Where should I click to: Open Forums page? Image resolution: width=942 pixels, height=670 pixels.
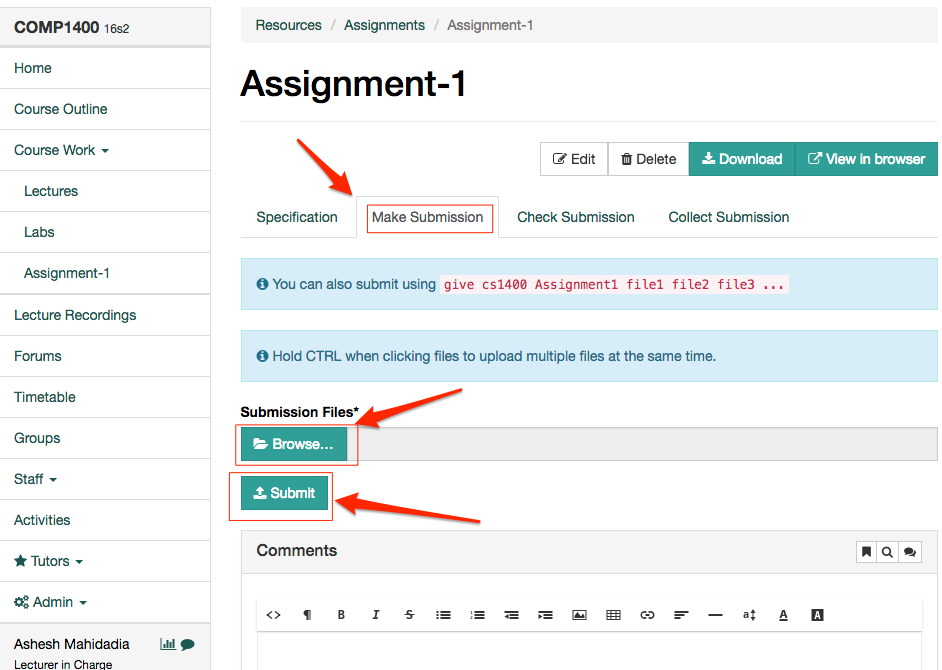click(x=105, y=356)
